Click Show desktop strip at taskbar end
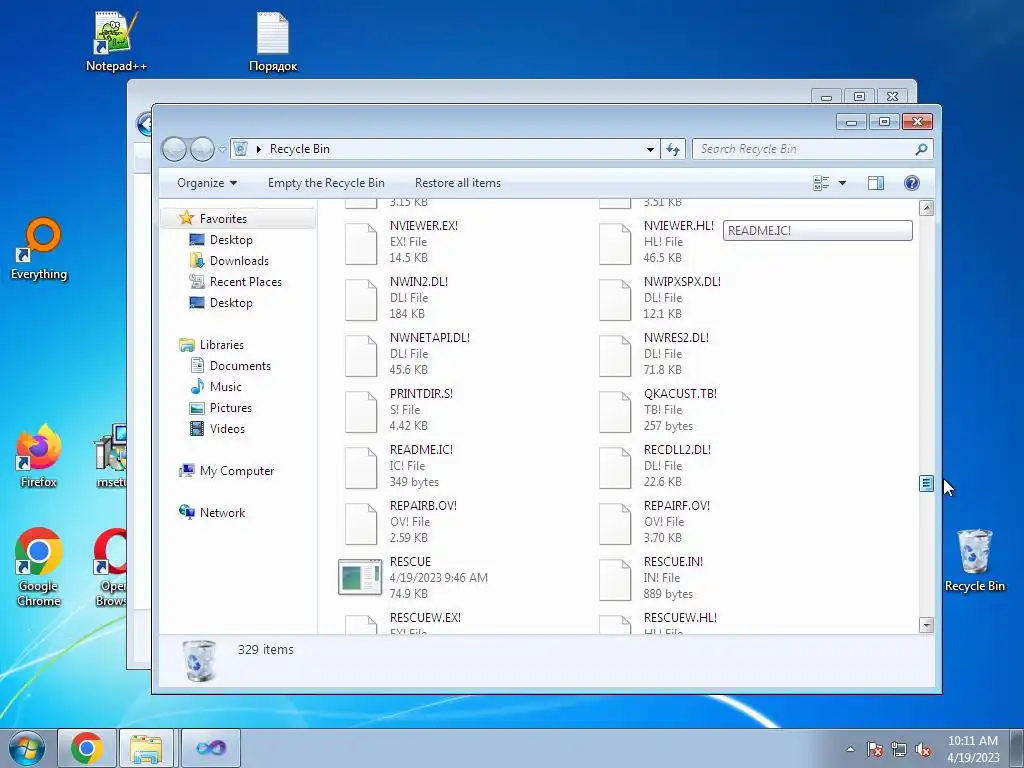This screenshot has height=768, width=1024. click(x=1017, y=749)
